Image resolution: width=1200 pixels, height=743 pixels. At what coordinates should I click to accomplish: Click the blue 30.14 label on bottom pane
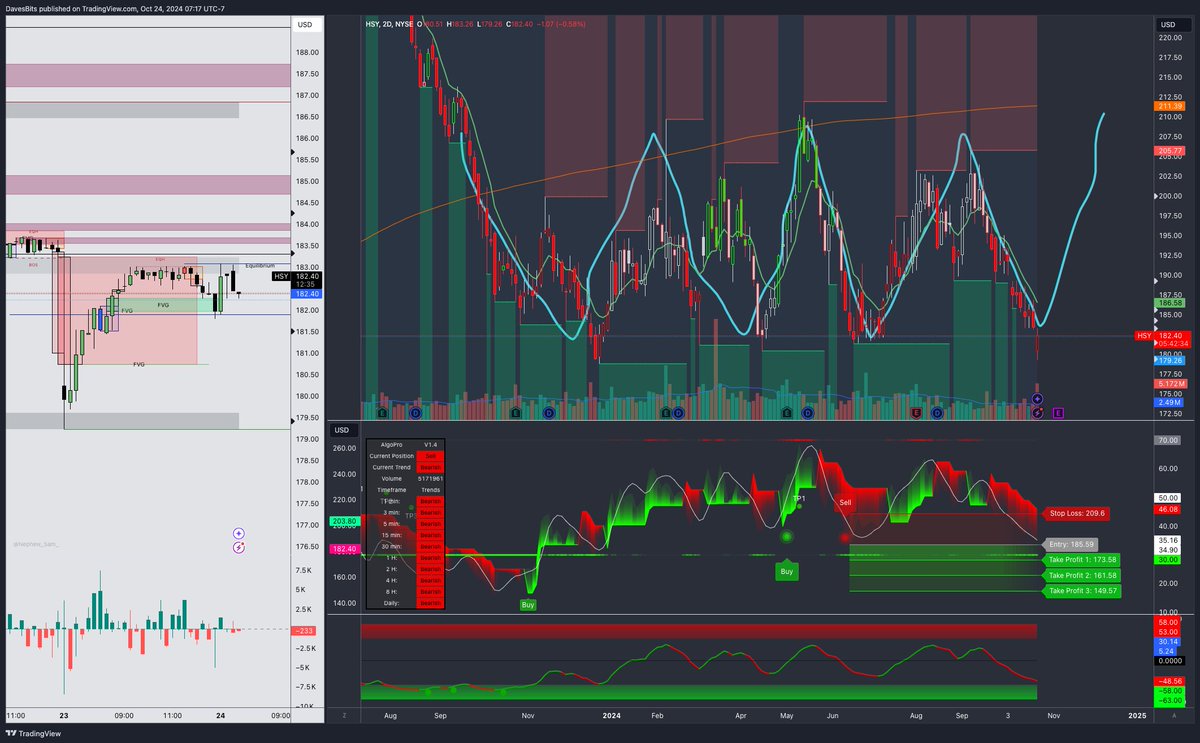[1167, 642]
